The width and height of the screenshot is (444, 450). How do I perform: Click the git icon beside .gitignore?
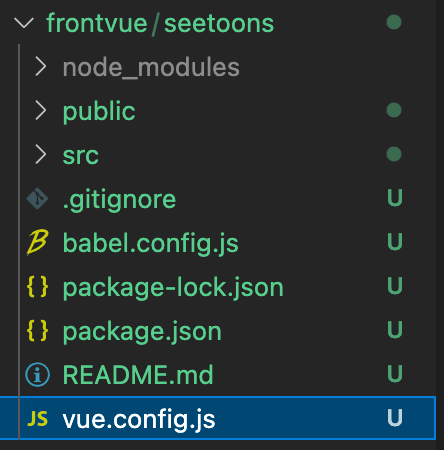click(x=37, y=199)
